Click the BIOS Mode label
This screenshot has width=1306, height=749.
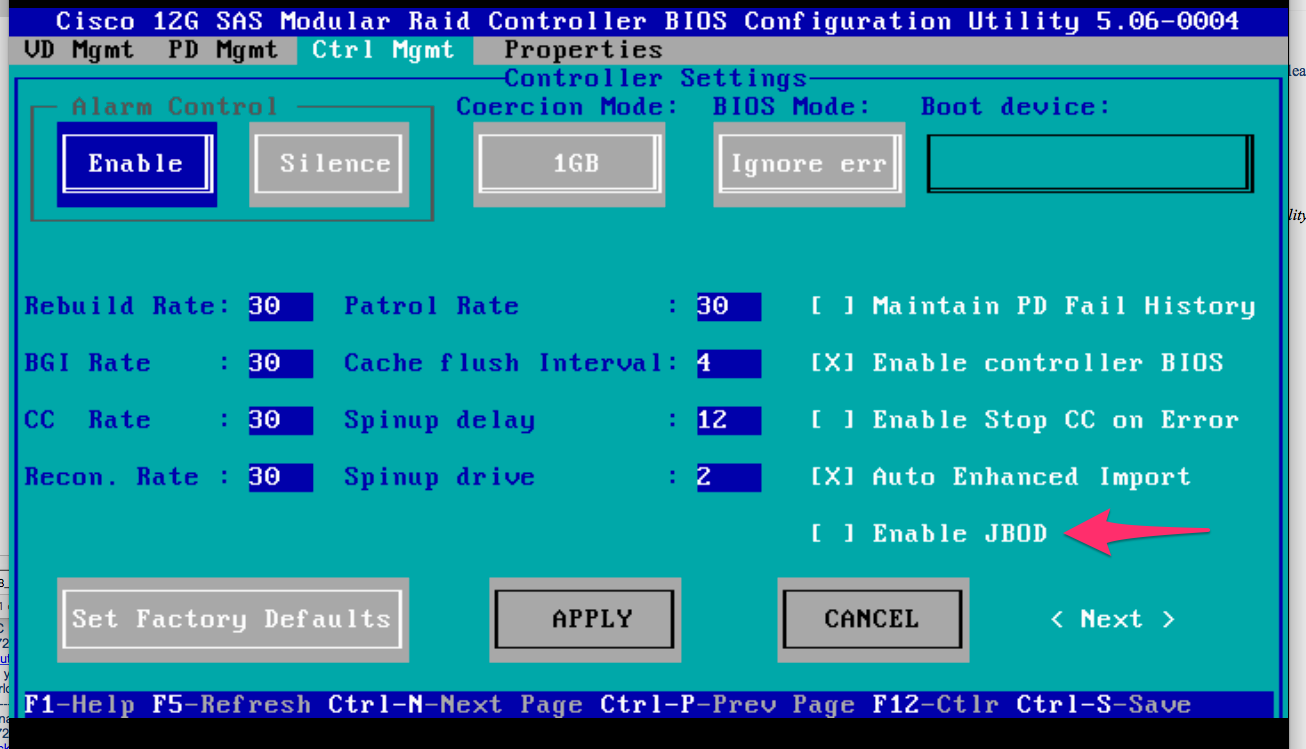[x=792, y=107]
